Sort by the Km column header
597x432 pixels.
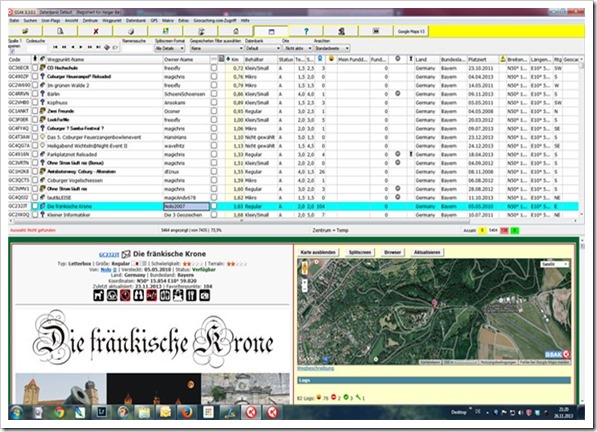click(x=235, y=59)
